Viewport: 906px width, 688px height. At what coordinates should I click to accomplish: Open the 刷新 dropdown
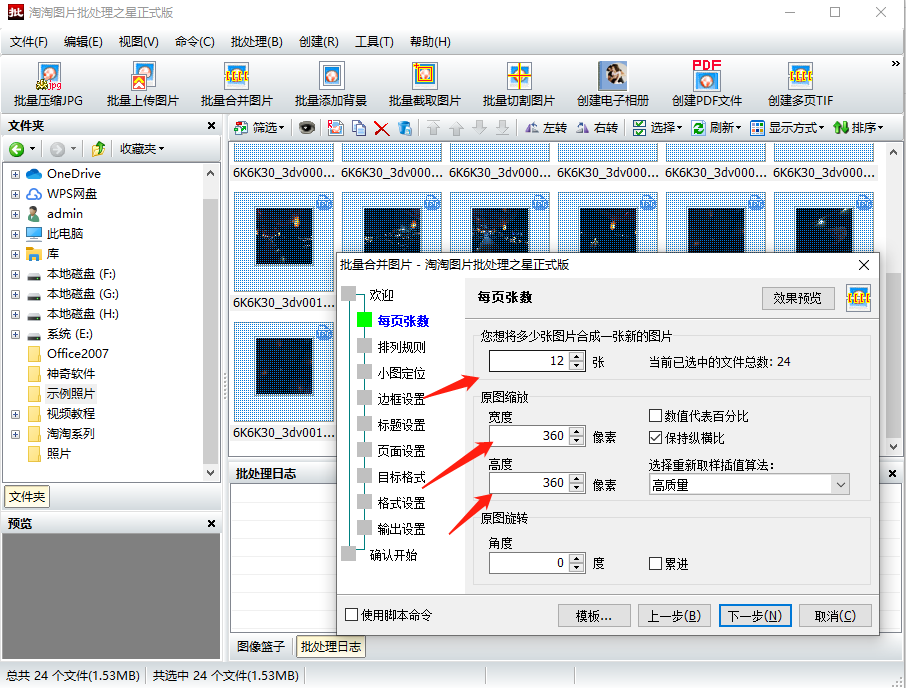point(716,128)
